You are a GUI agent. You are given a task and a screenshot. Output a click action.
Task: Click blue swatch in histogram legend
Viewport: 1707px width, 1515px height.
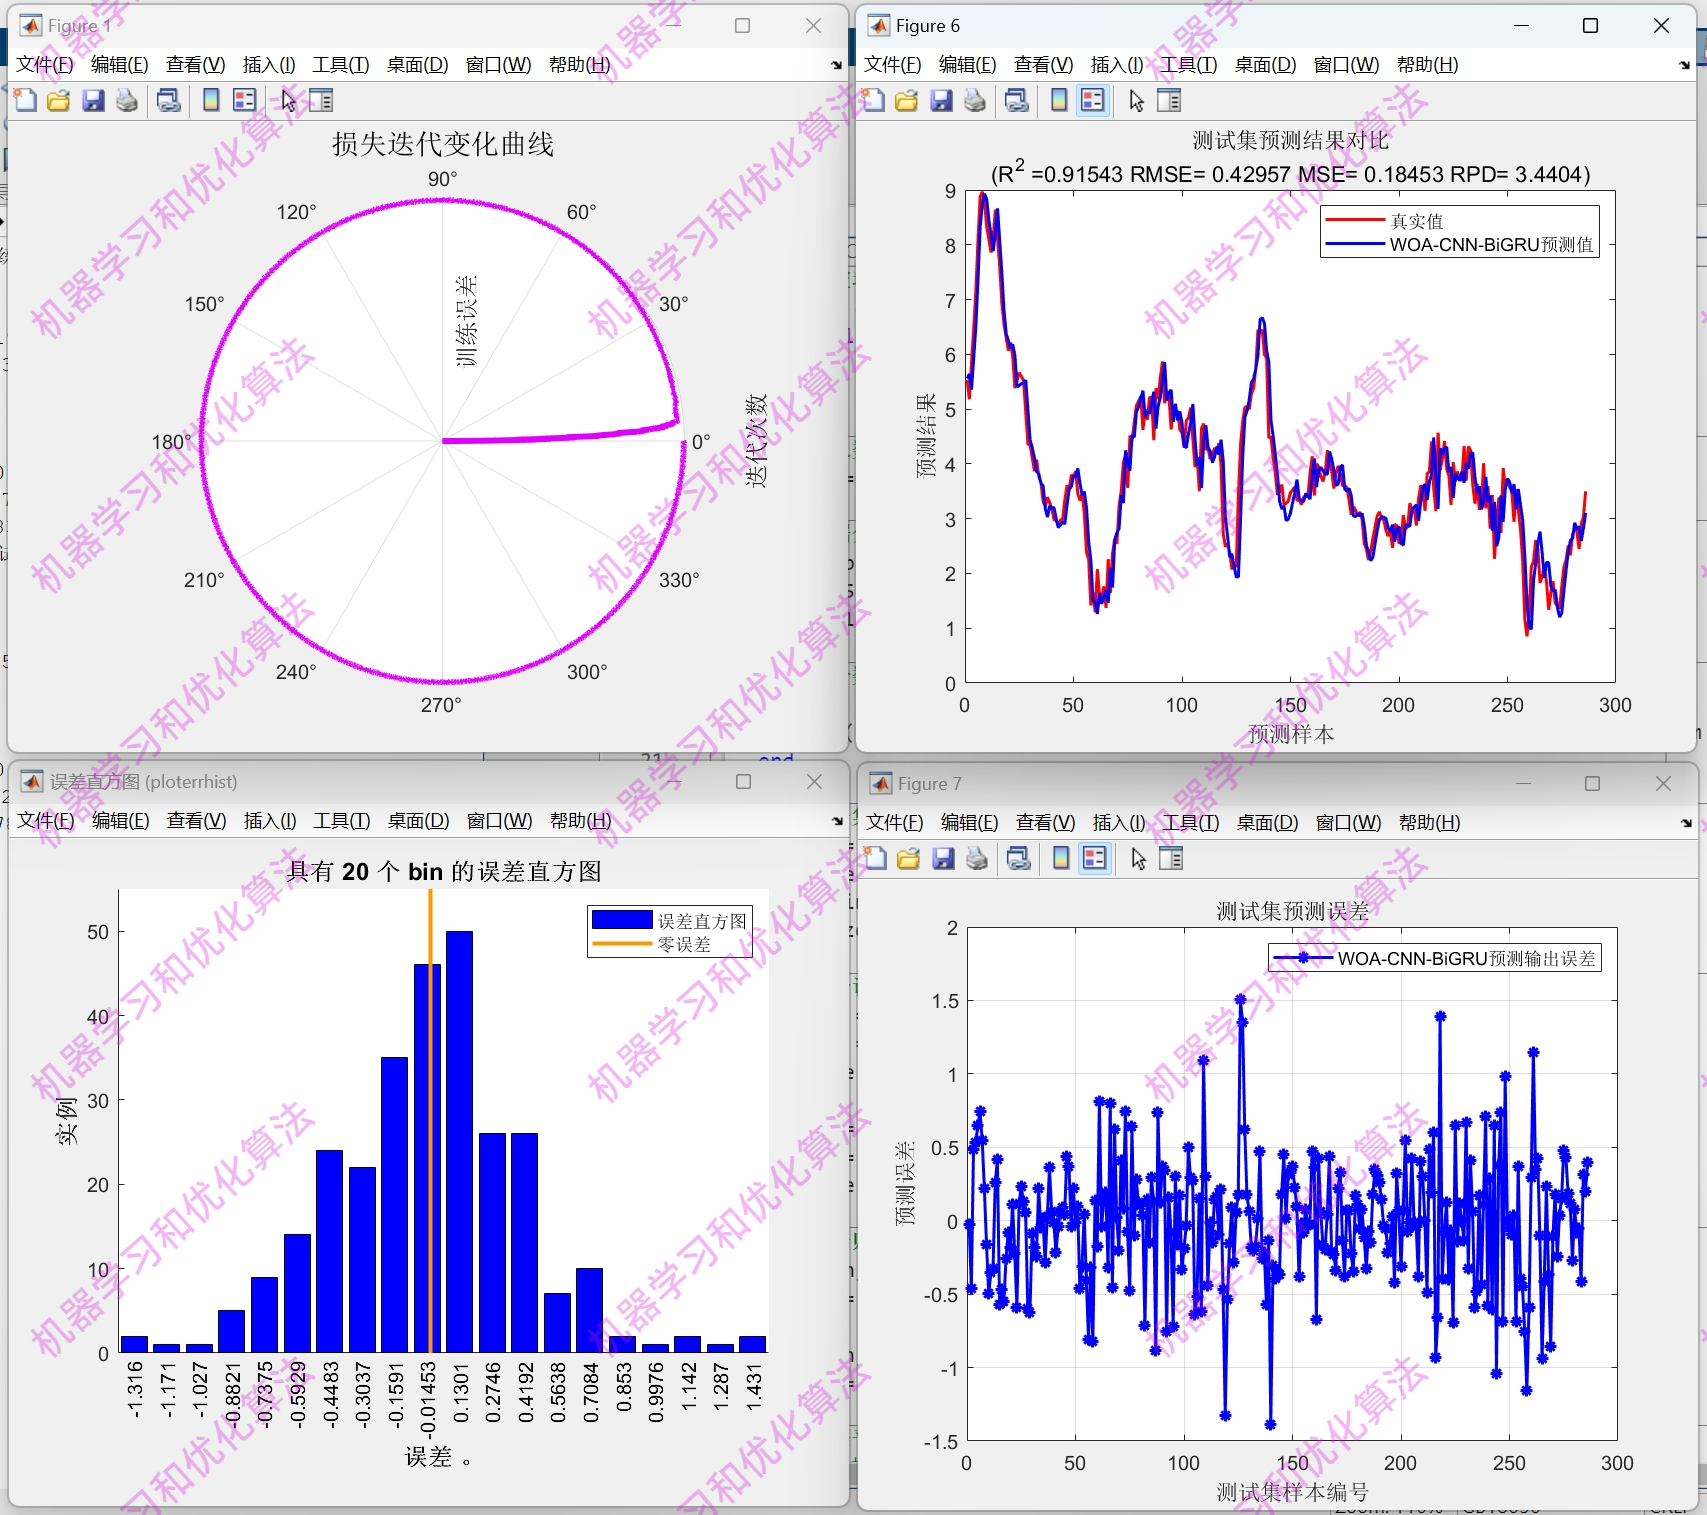[x=622, y=920]
